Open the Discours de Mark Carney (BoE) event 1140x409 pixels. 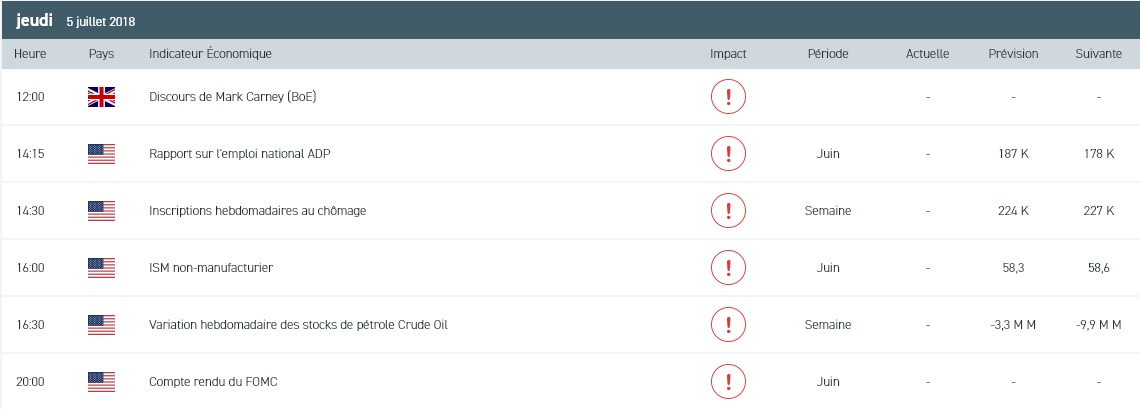click(x=232, y=97)
